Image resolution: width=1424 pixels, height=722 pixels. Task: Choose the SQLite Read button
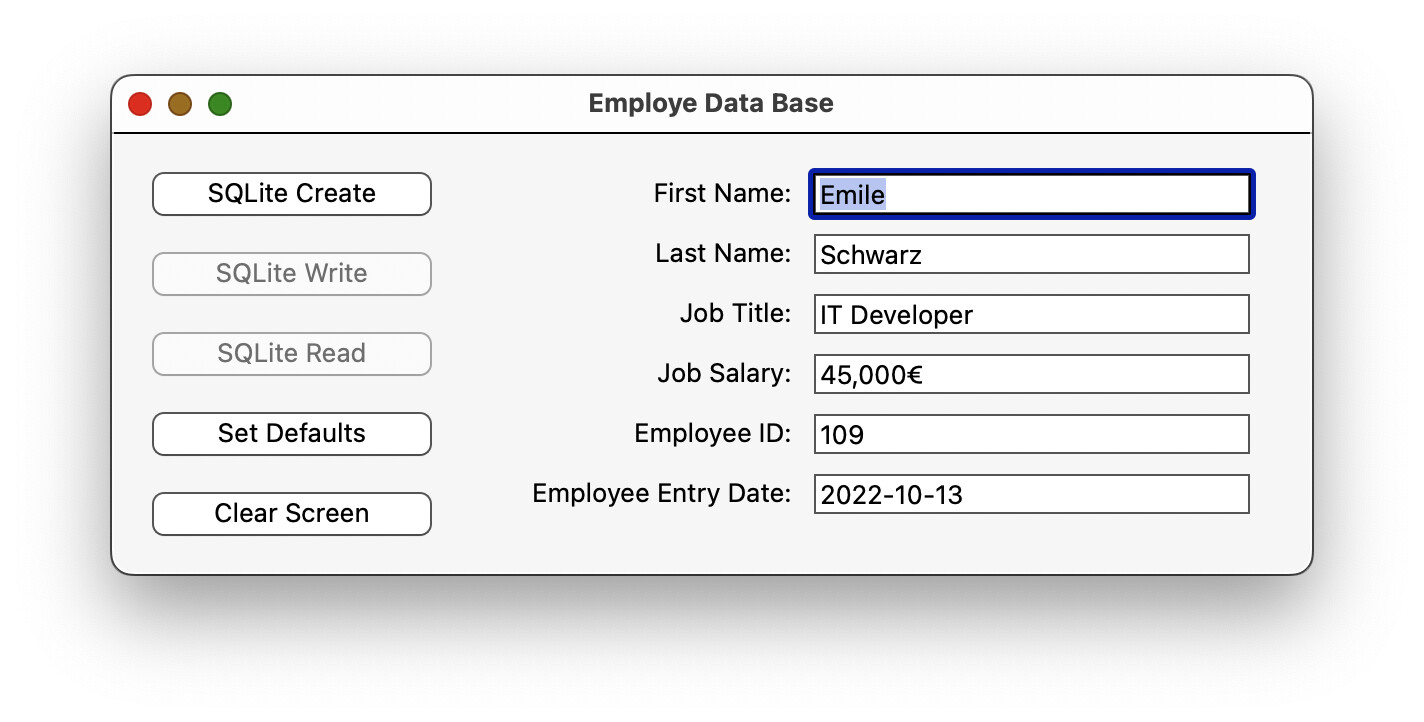tap(291, 354)
